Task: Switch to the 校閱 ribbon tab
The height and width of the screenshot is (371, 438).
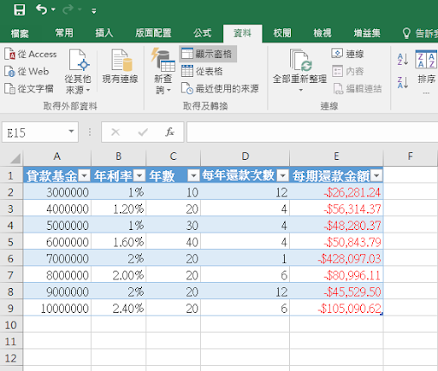Action: click(282, 33)
